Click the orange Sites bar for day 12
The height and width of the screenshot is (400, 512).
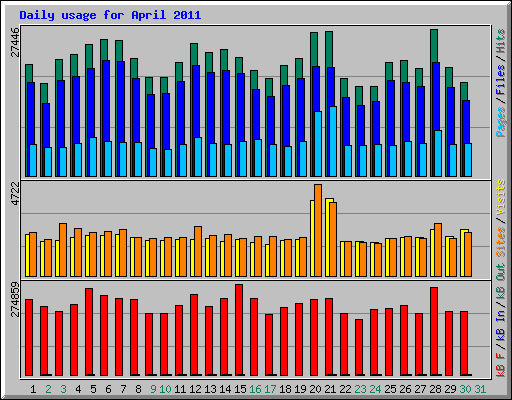[x=198, y=251]
